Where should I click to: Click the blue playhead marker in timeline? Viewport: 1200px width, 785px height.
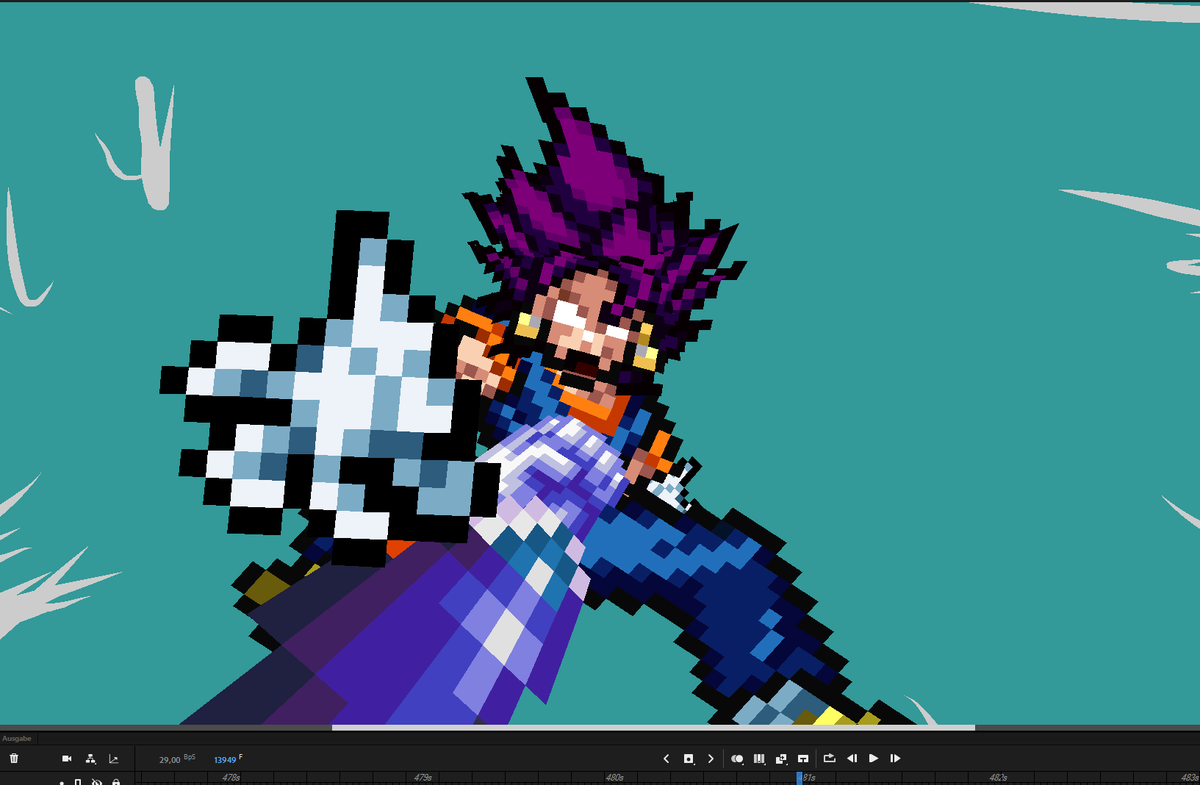pos(799,778)
